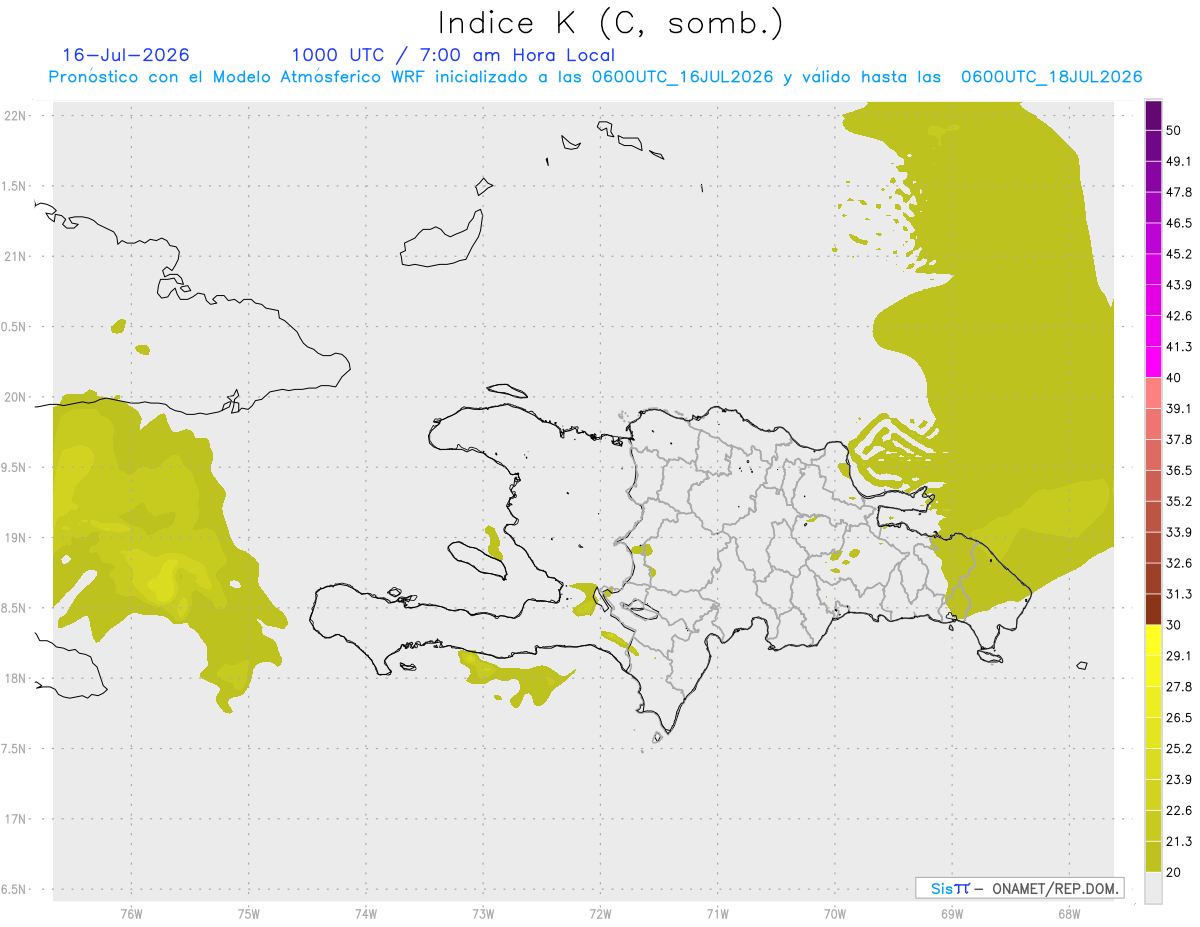The width and height of the screenshot is (1200, 927).
Task: Click the '41.3' colorbar label
Action: [x=1179, y=348]
